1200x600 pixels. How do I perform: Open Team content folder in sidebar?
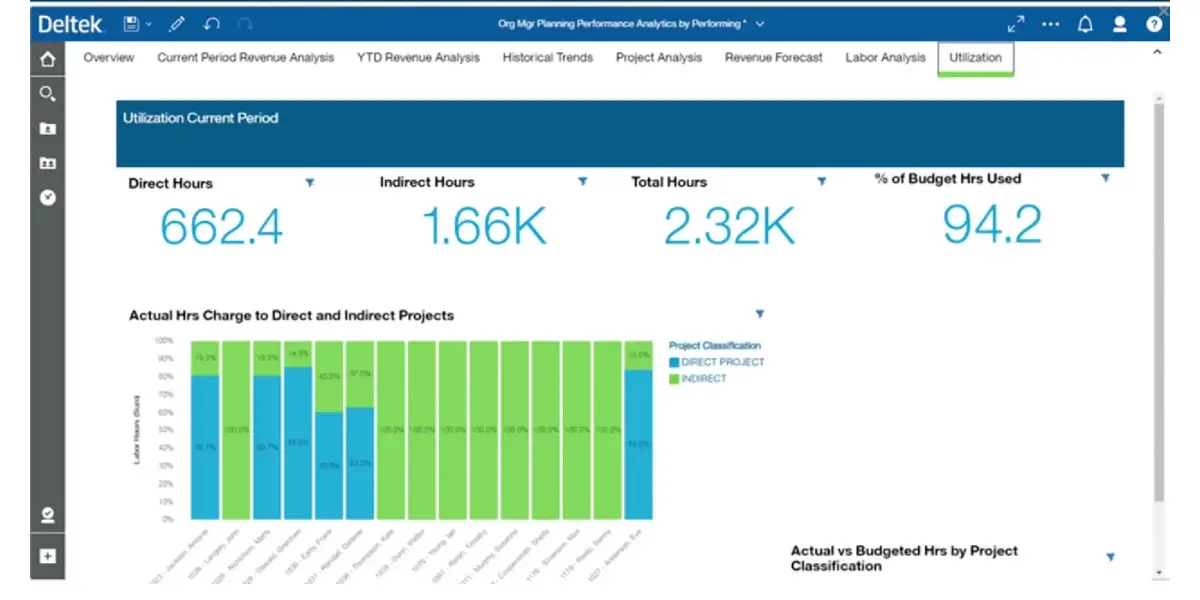coord(47,162)
